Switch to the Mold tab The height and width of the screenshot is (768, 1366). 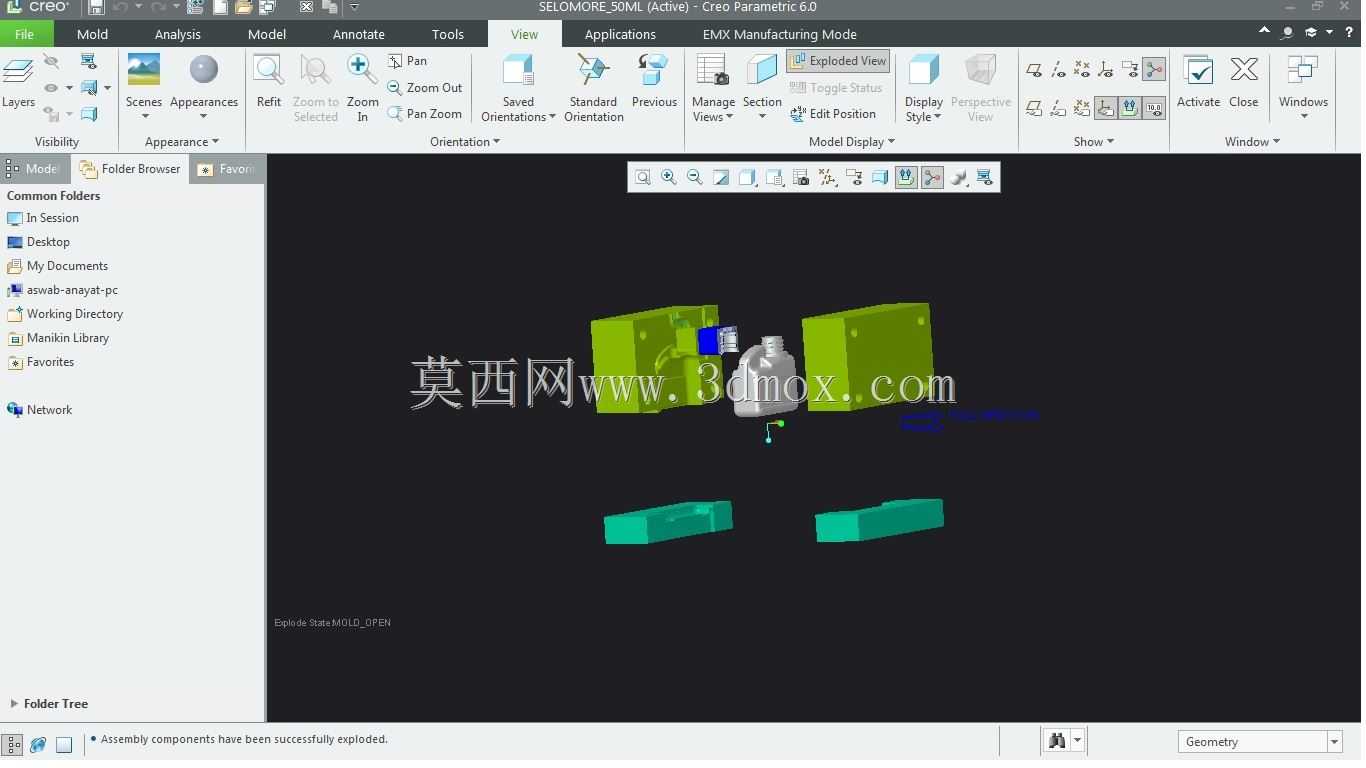coord(92,34)
